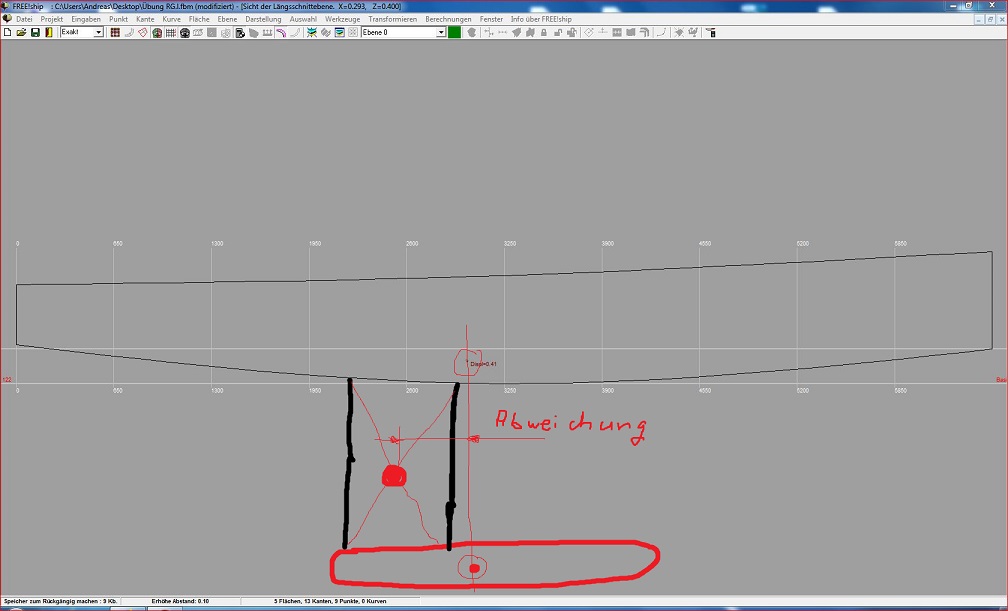Open a file with the folder icon
The image size is (1008, 611).
pyautogui.click(x=21, y=33)
